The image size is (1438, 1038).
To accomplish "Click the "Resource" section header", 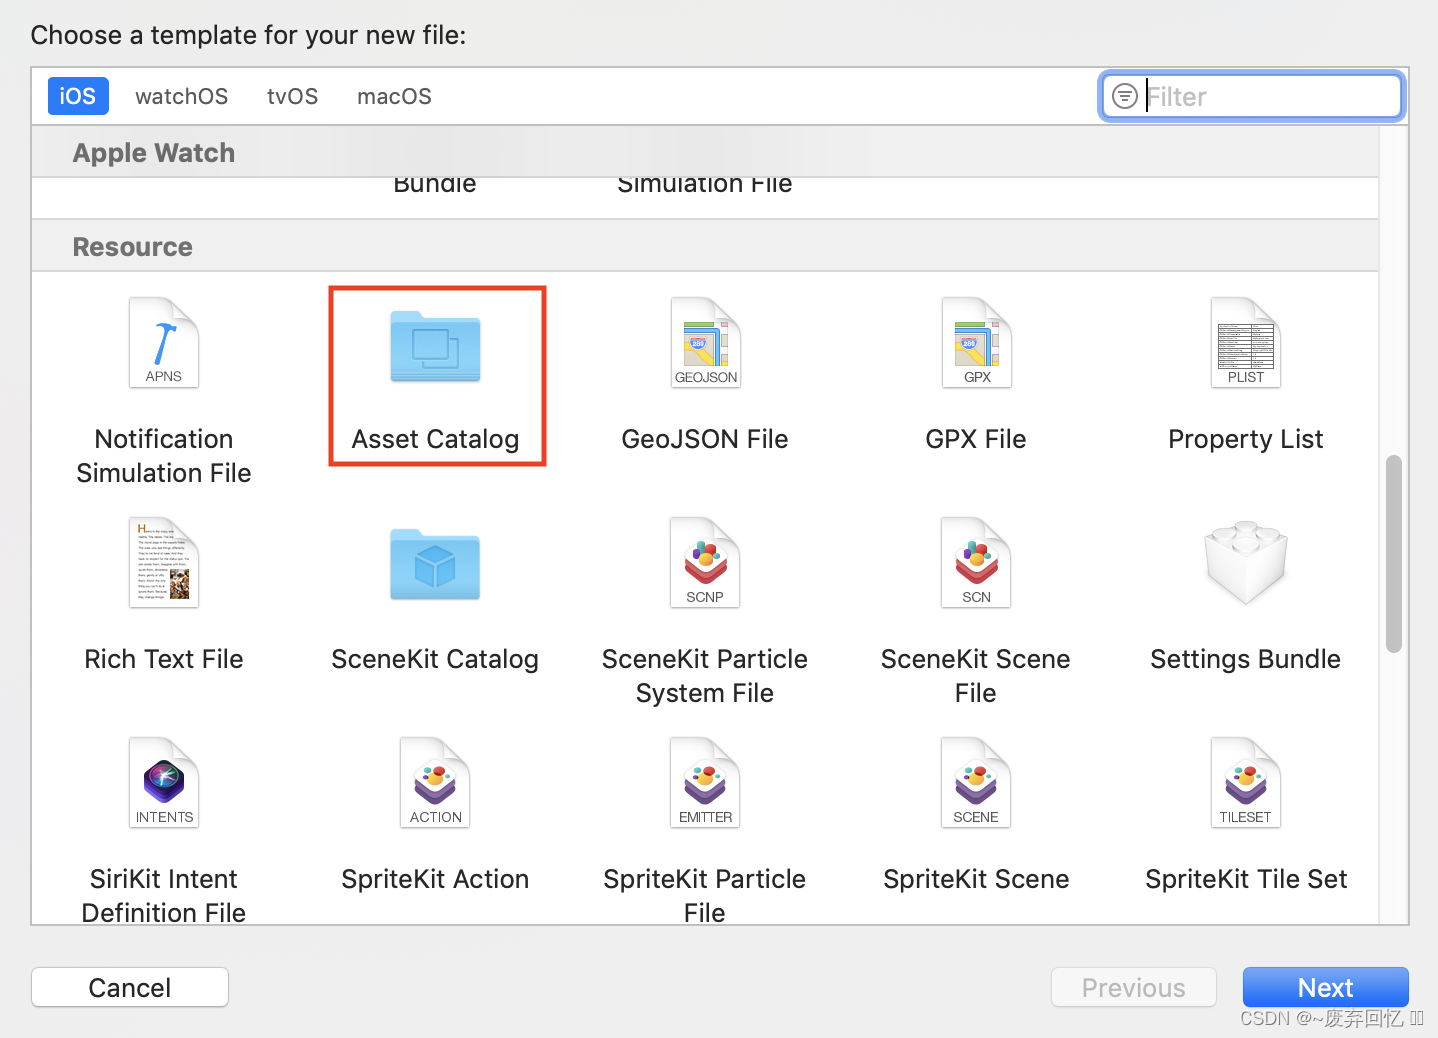I will click(132, 247).
